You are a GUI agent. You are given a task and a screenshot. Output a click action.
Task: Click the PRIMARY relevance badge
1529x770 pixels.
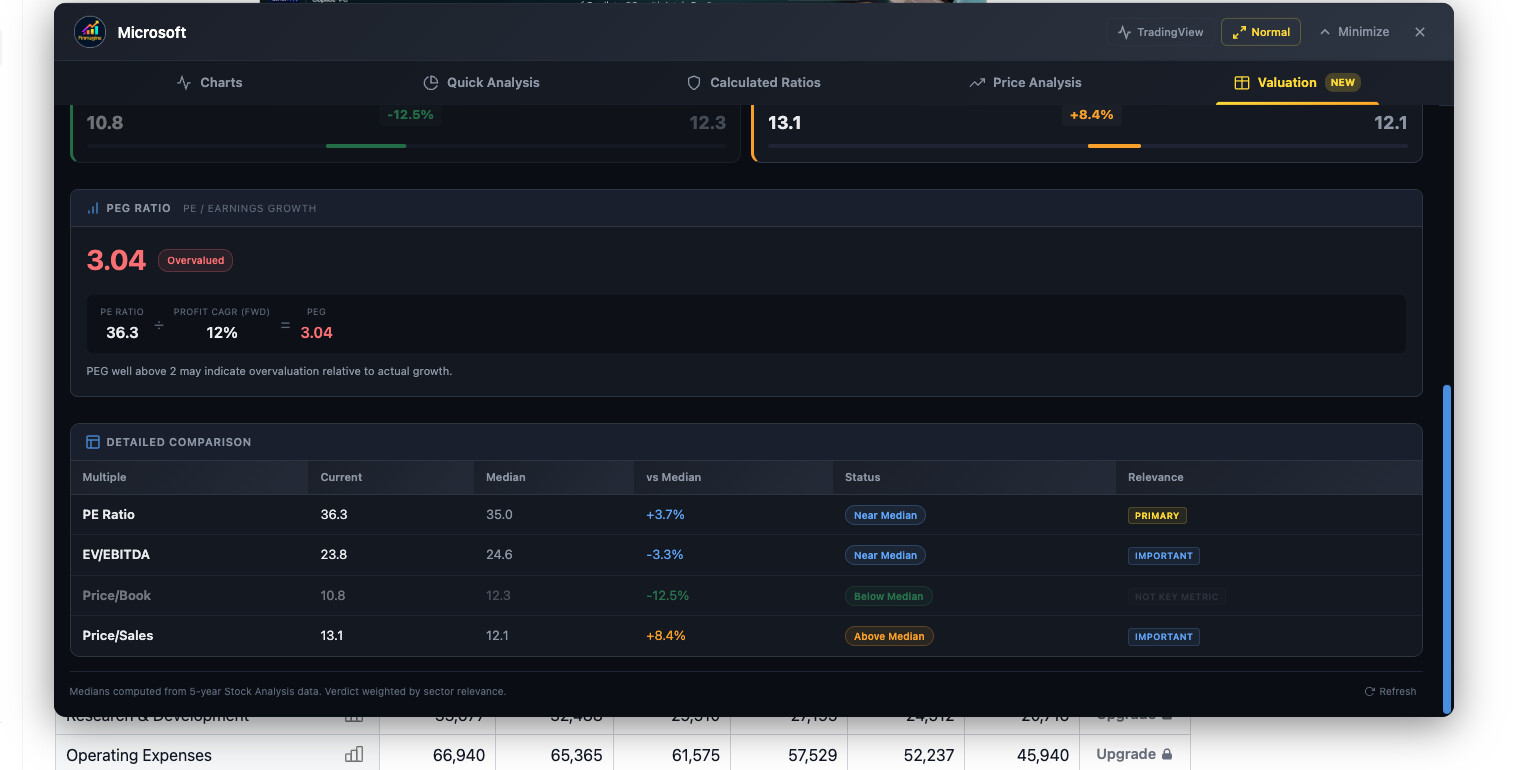1156,516
